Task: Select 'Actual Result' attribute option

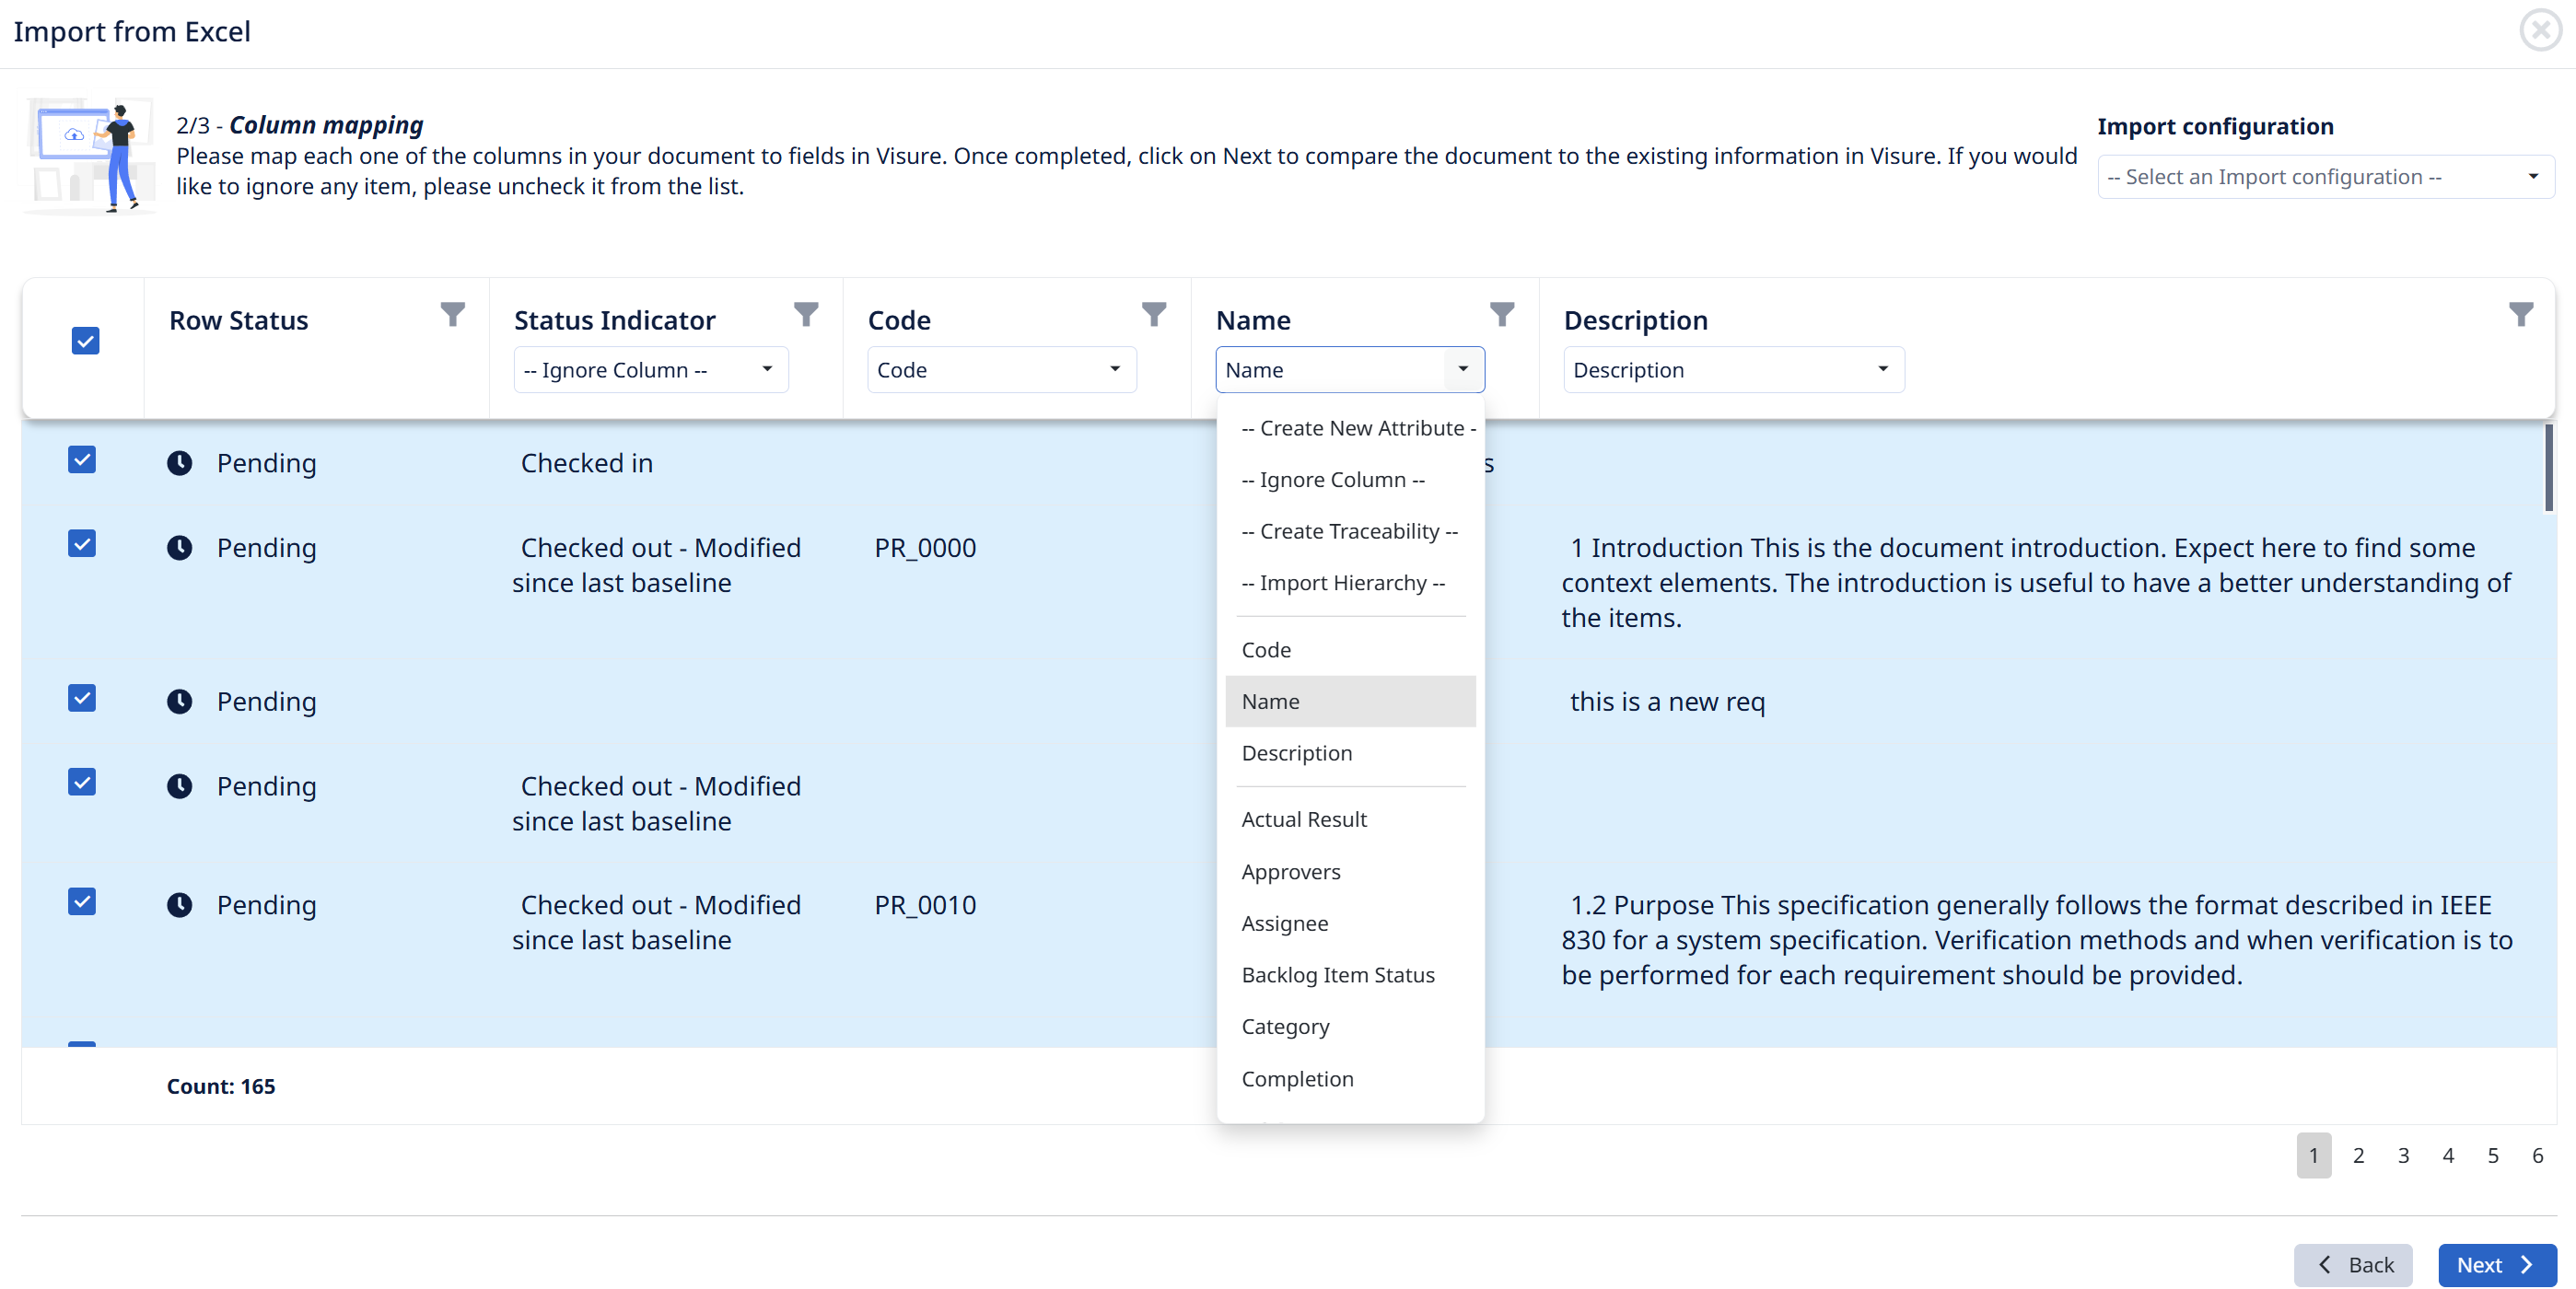Action: click(x=1351, y=820)
